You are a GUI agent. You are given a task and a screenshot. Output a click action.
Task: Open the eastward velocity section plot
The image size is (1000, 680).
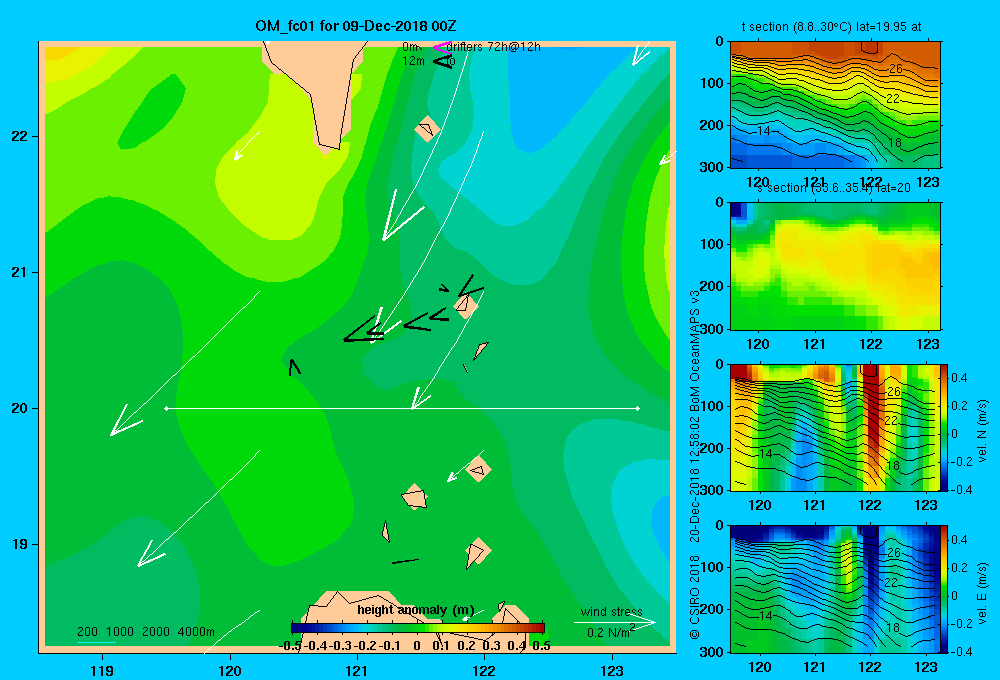[x=835, y=589]
